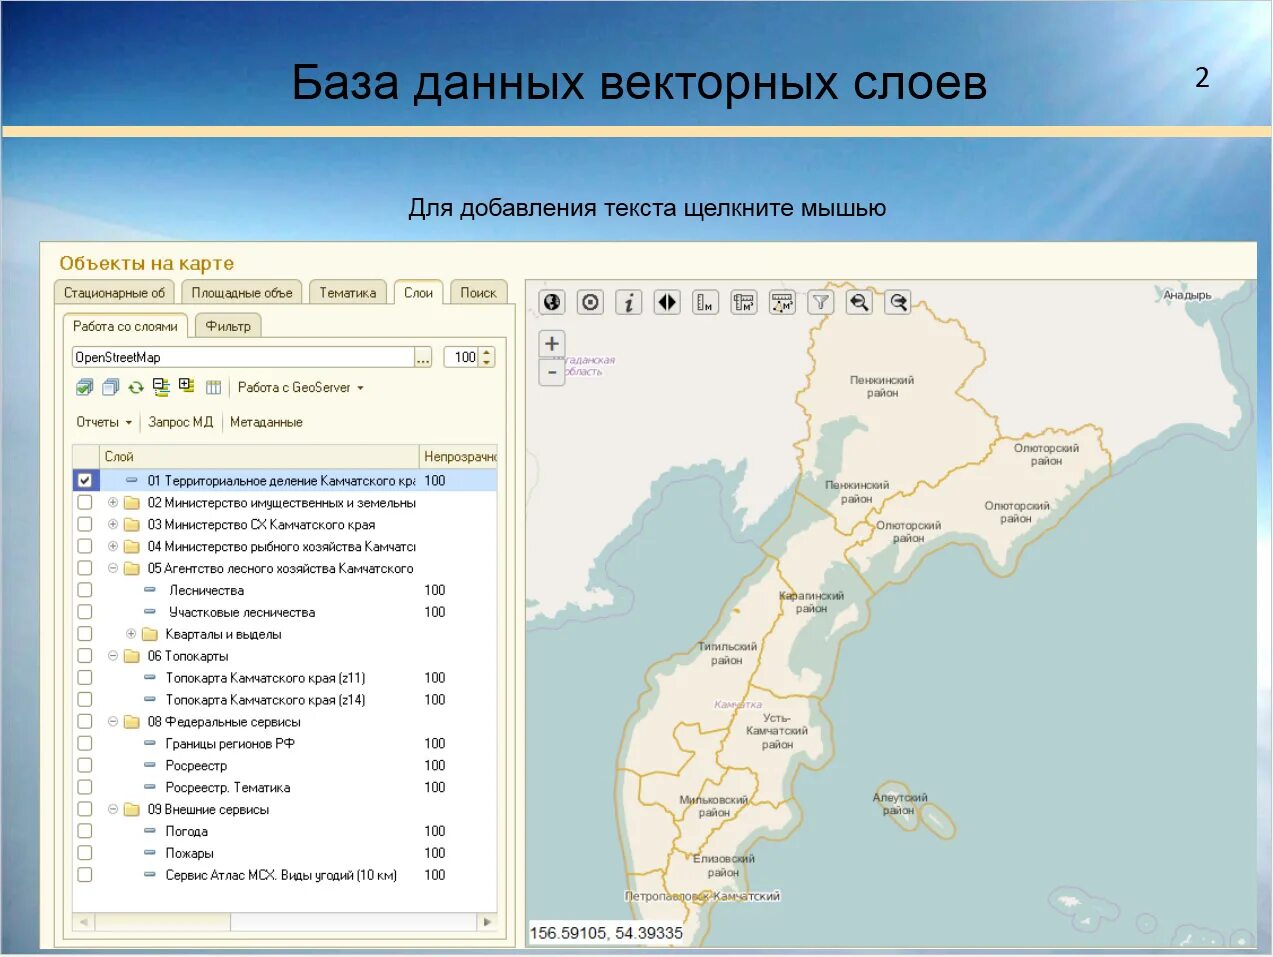Enable the Лесничества layer checkbox

(x=85, y=590)
